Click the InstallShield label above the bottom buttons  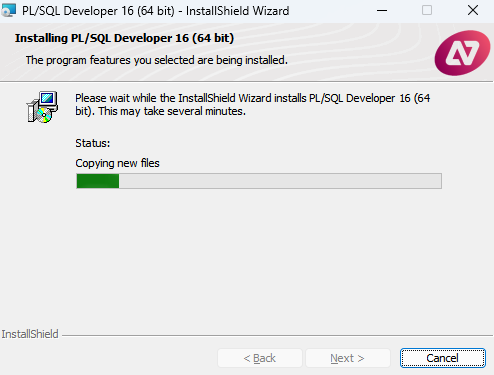point(30,334)
